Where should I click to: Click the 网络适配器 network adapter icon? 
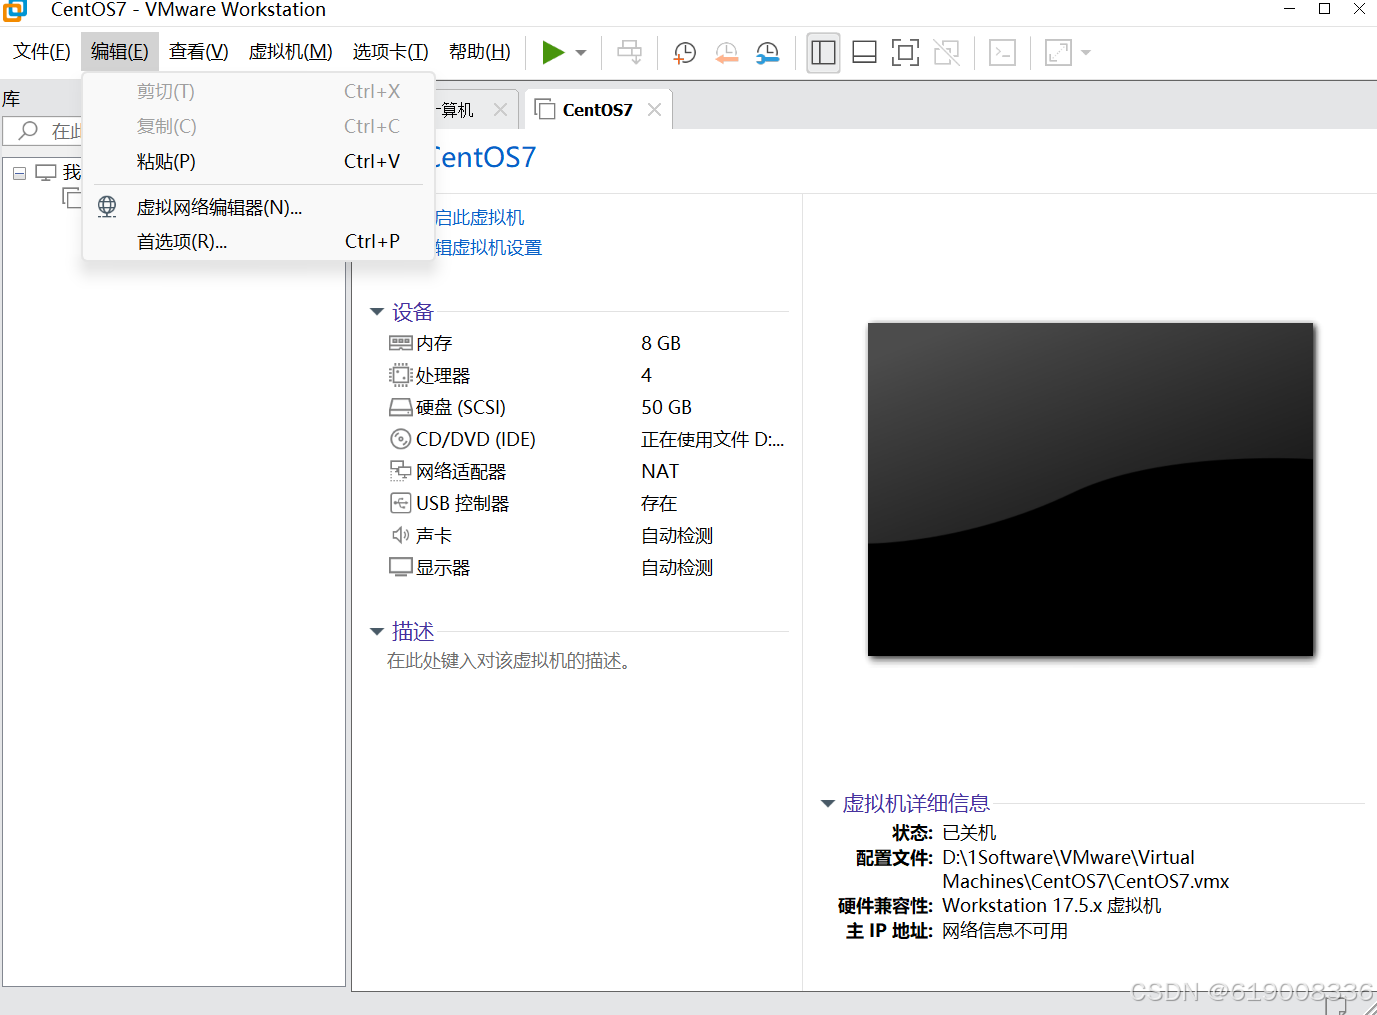[x=400, y=470]
